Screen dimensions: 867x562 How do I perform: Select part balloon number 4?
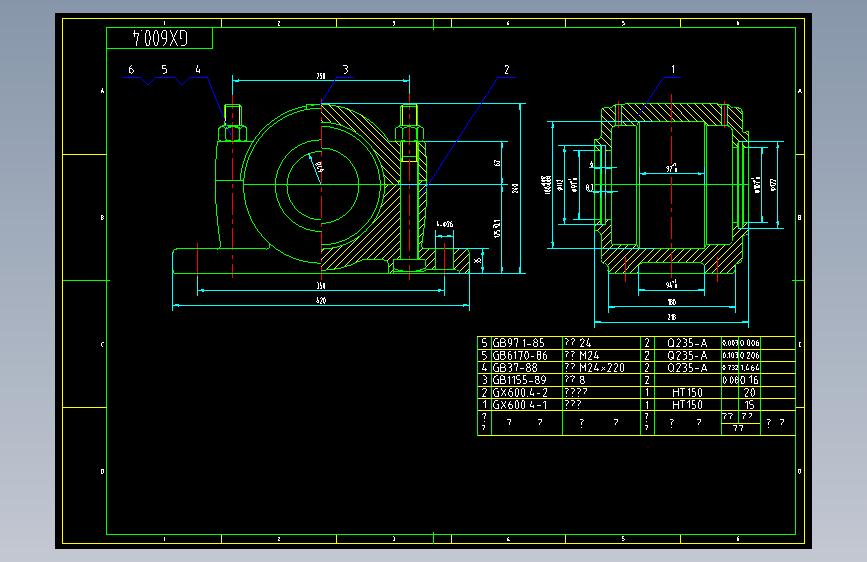coord(198,70)
